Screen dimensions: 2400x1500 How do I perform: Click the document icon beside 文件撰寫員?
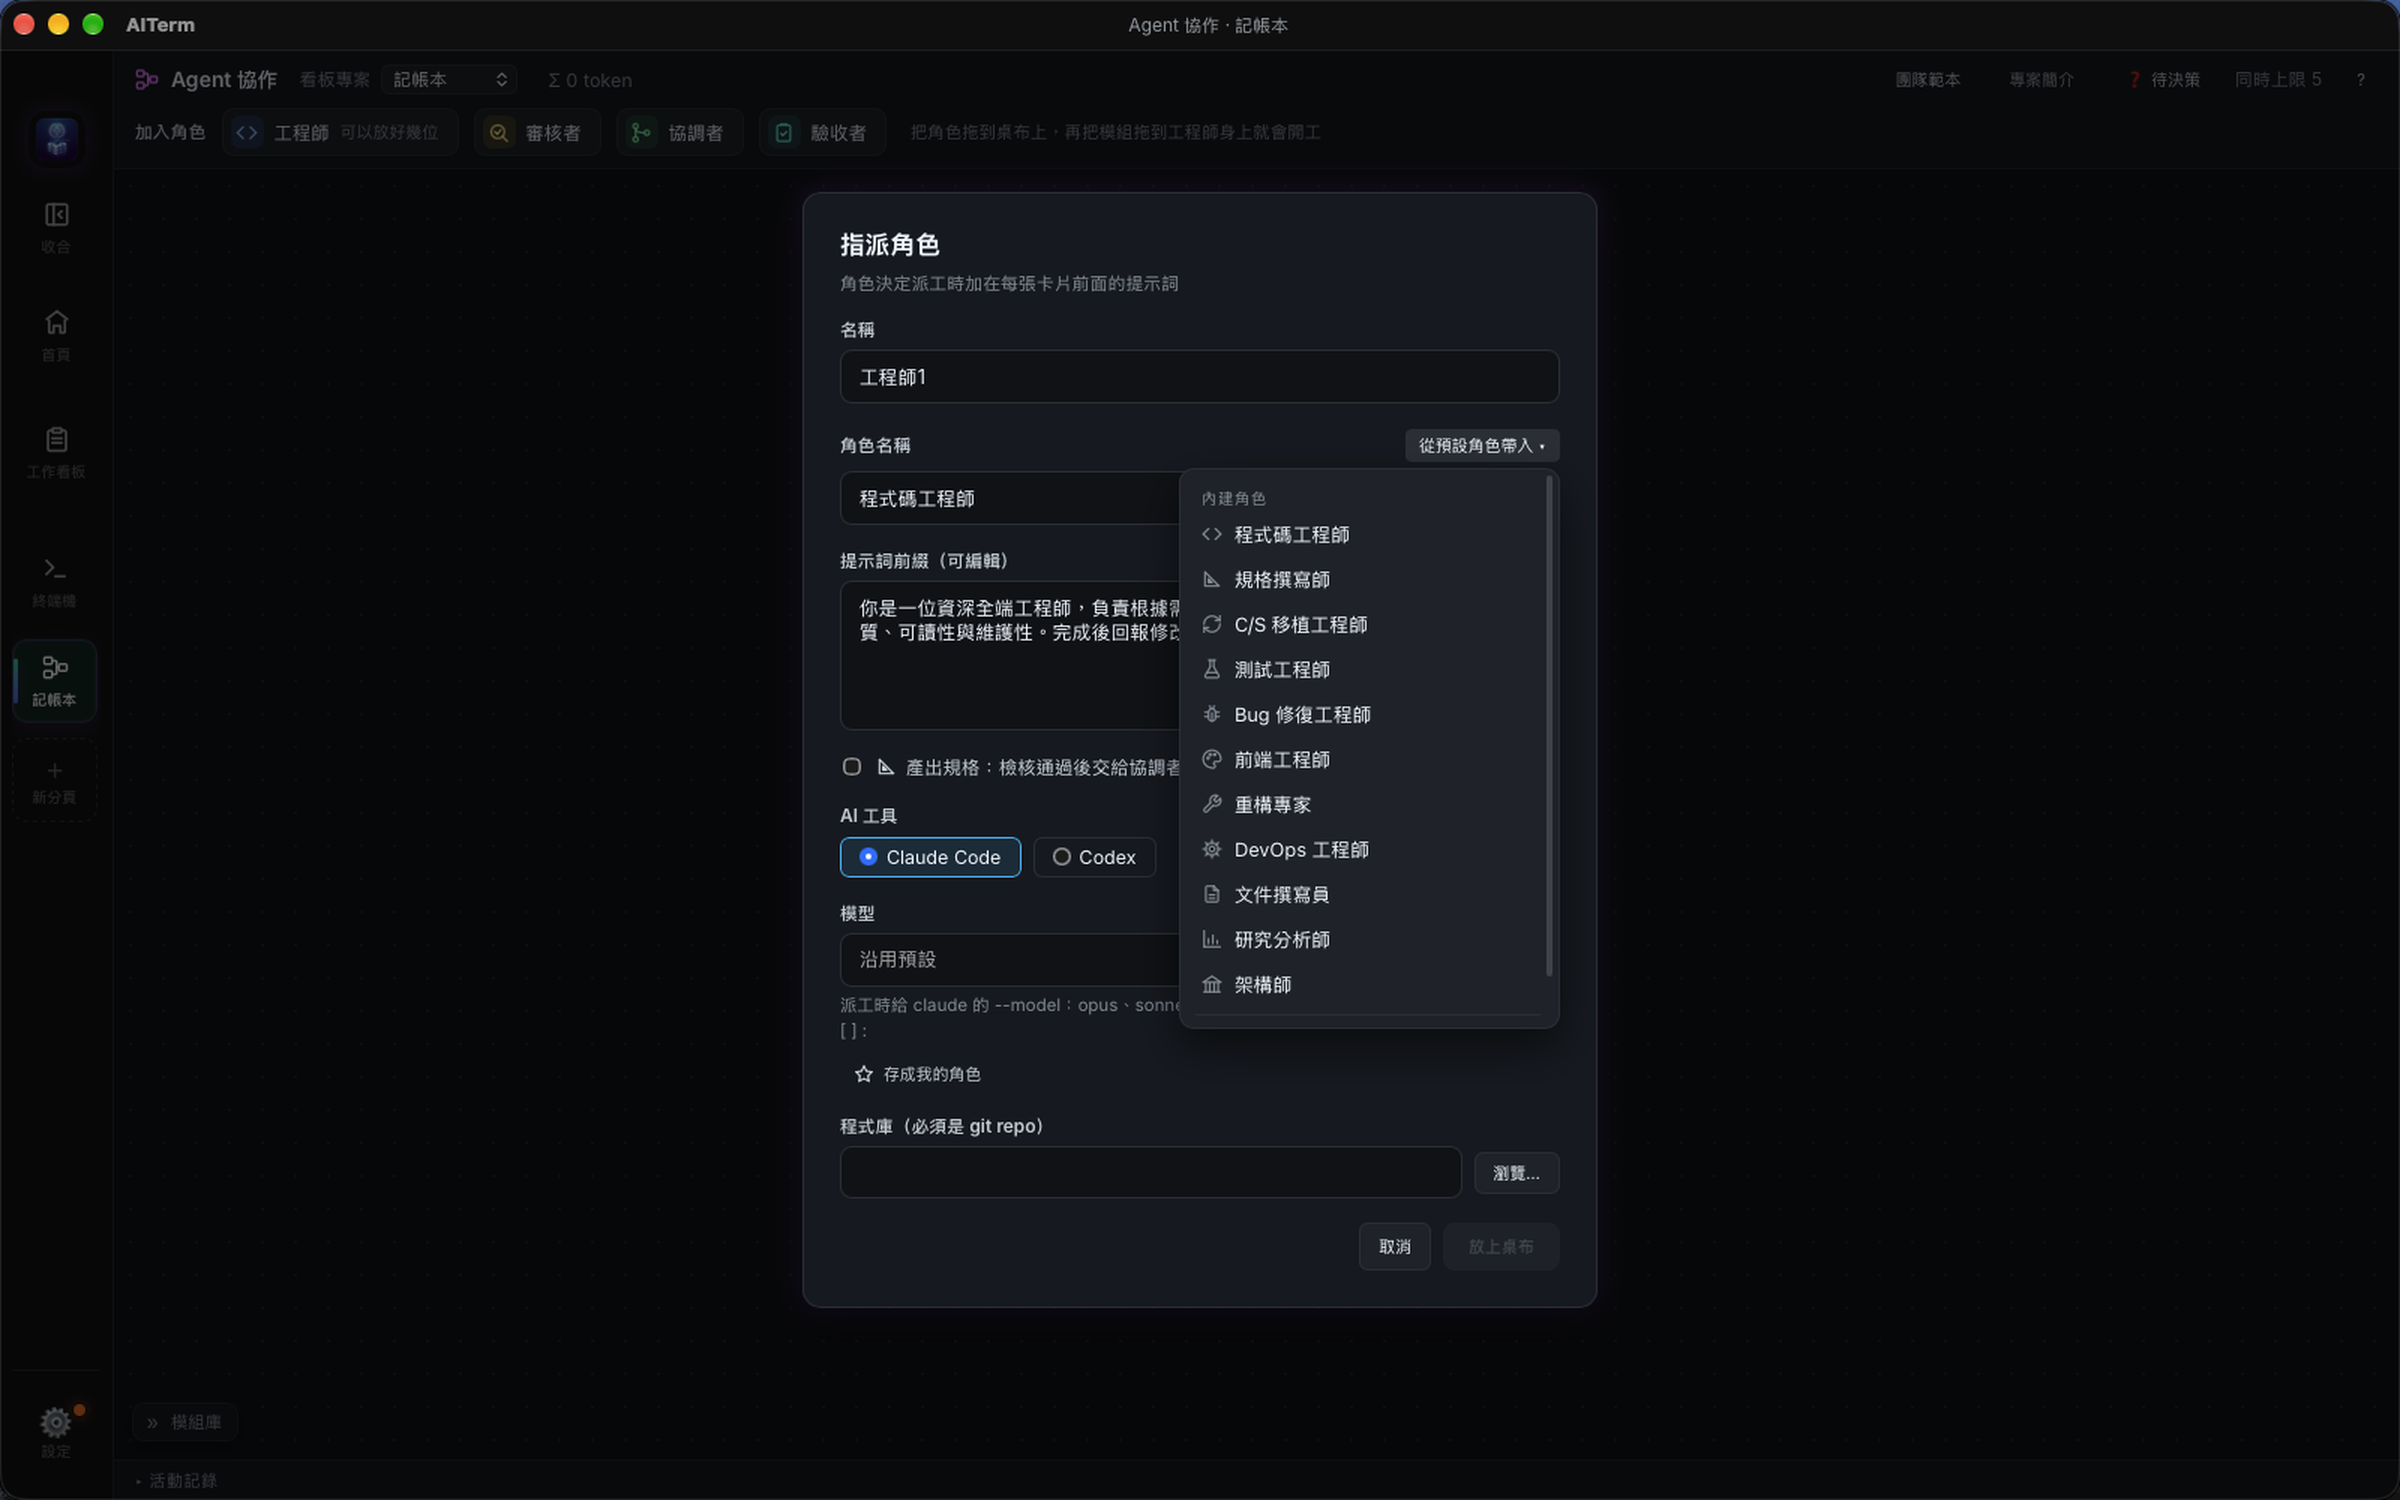(1212, 894)
